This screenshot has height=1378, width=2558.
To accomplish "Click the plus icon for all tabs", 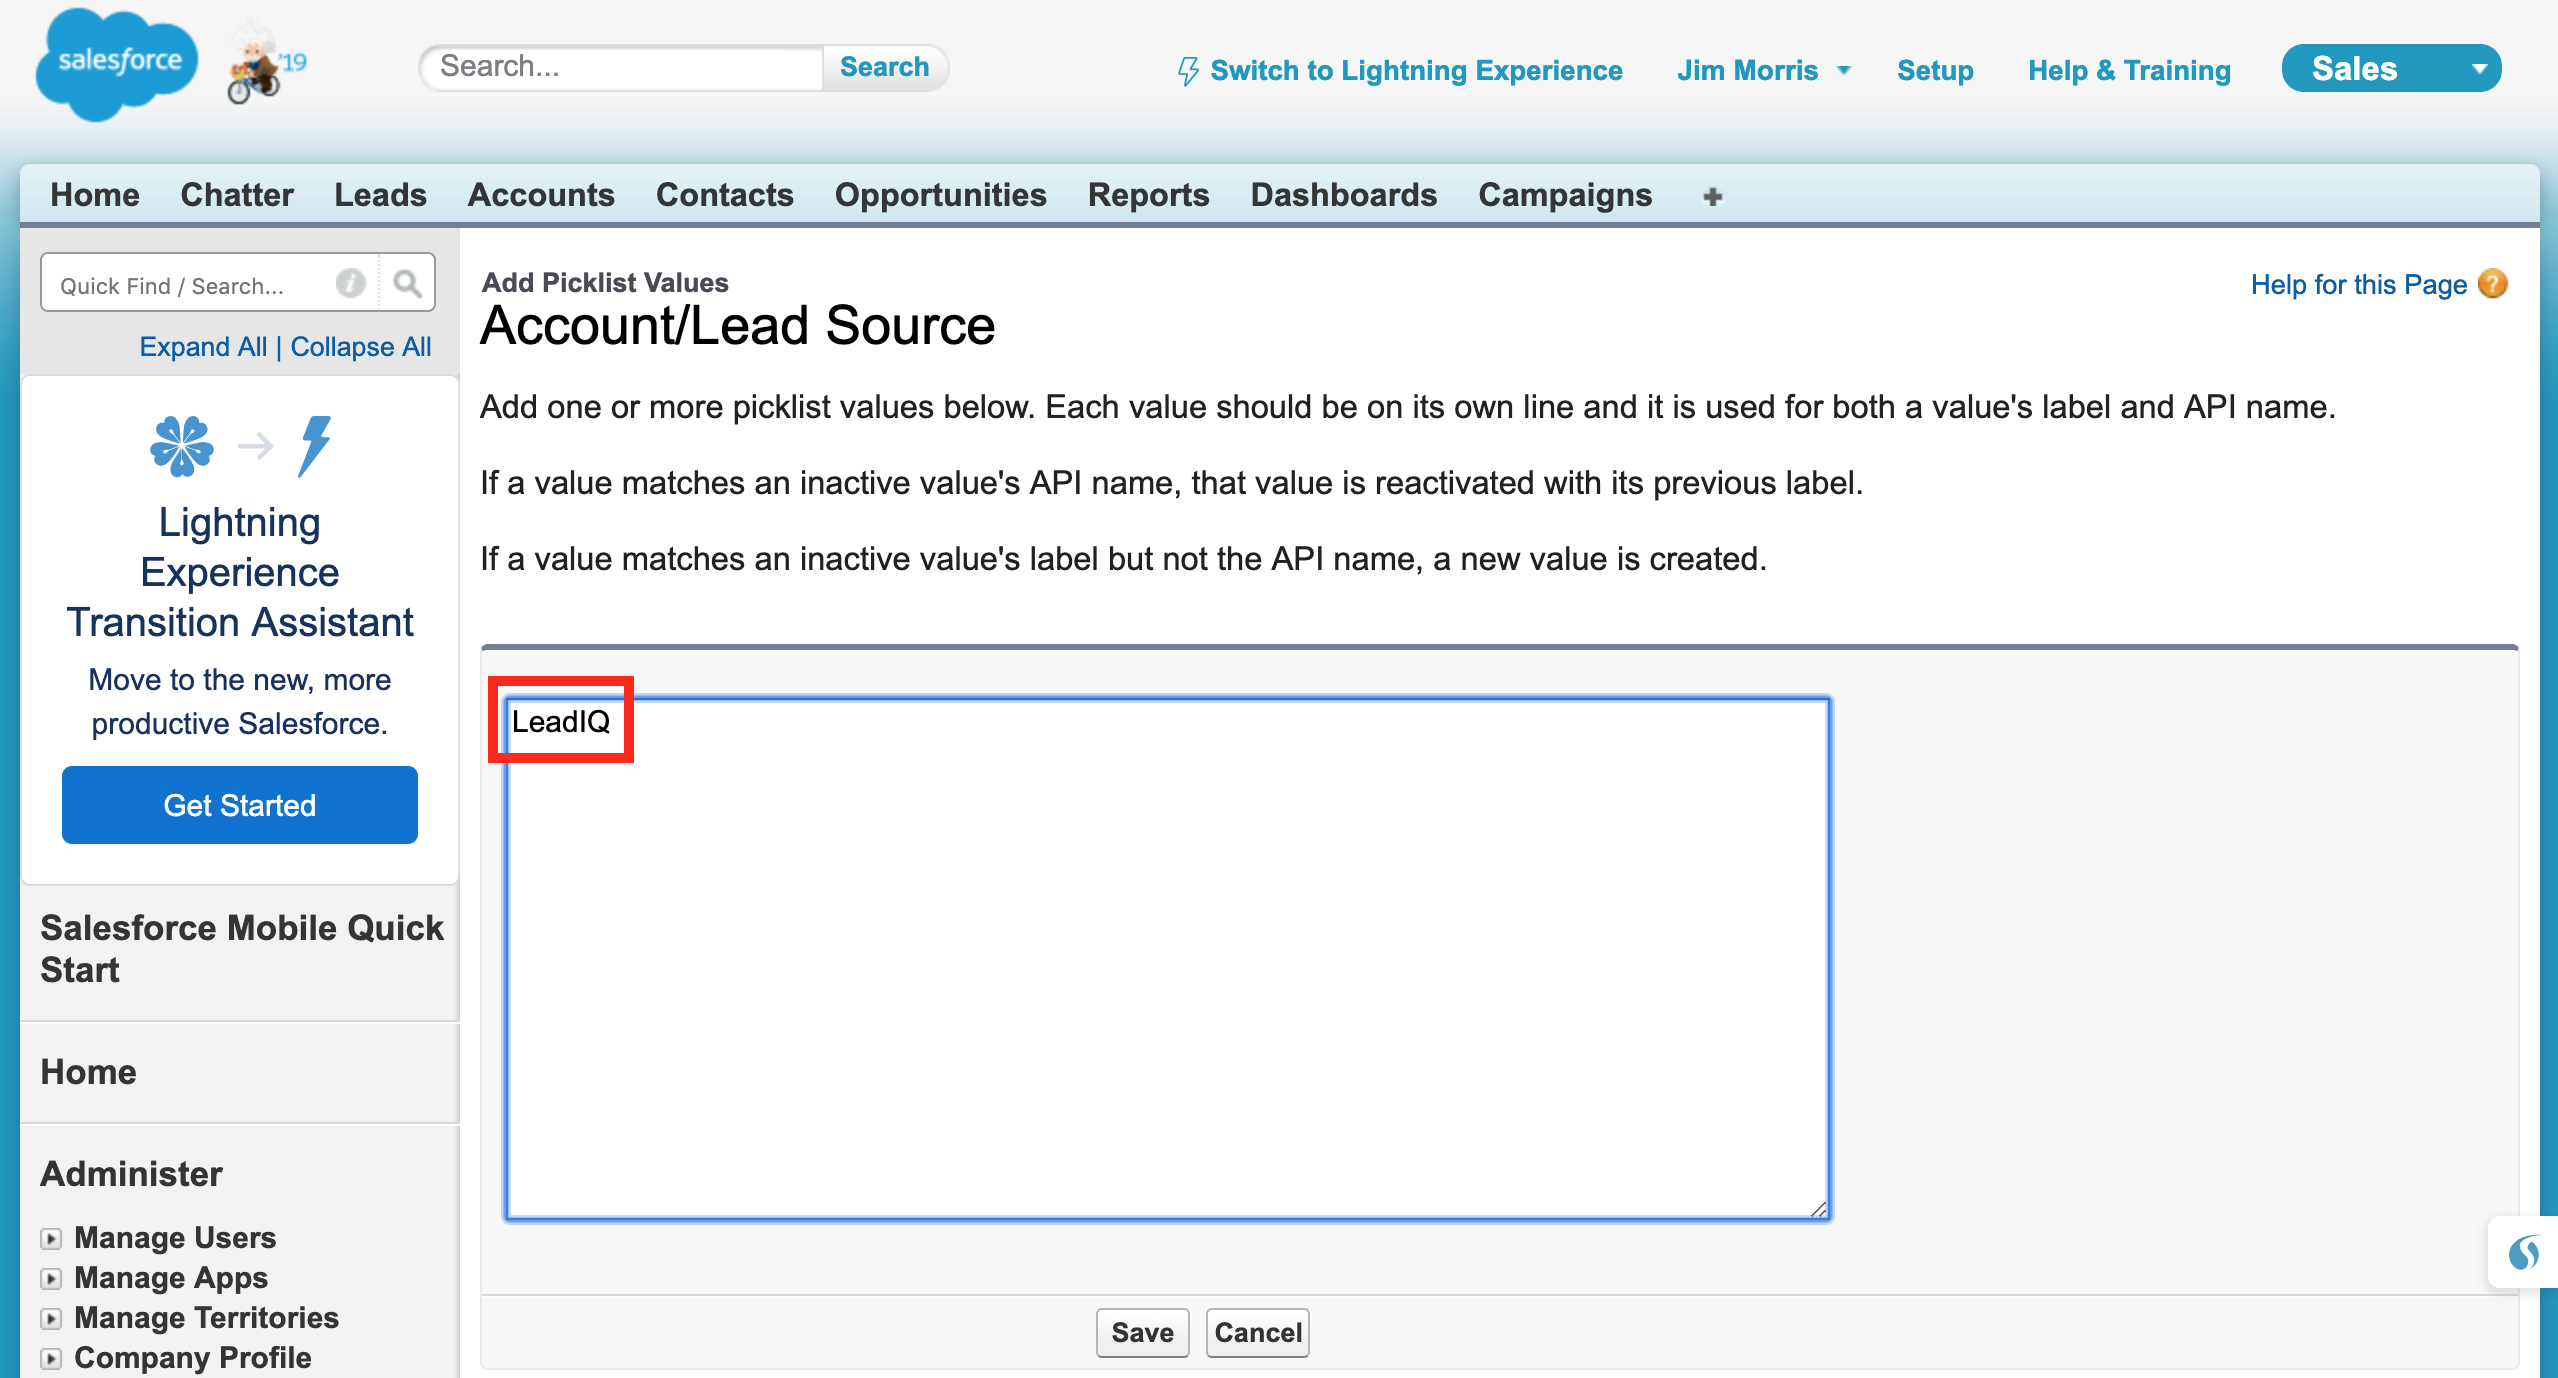I will tap(1712, 196).
